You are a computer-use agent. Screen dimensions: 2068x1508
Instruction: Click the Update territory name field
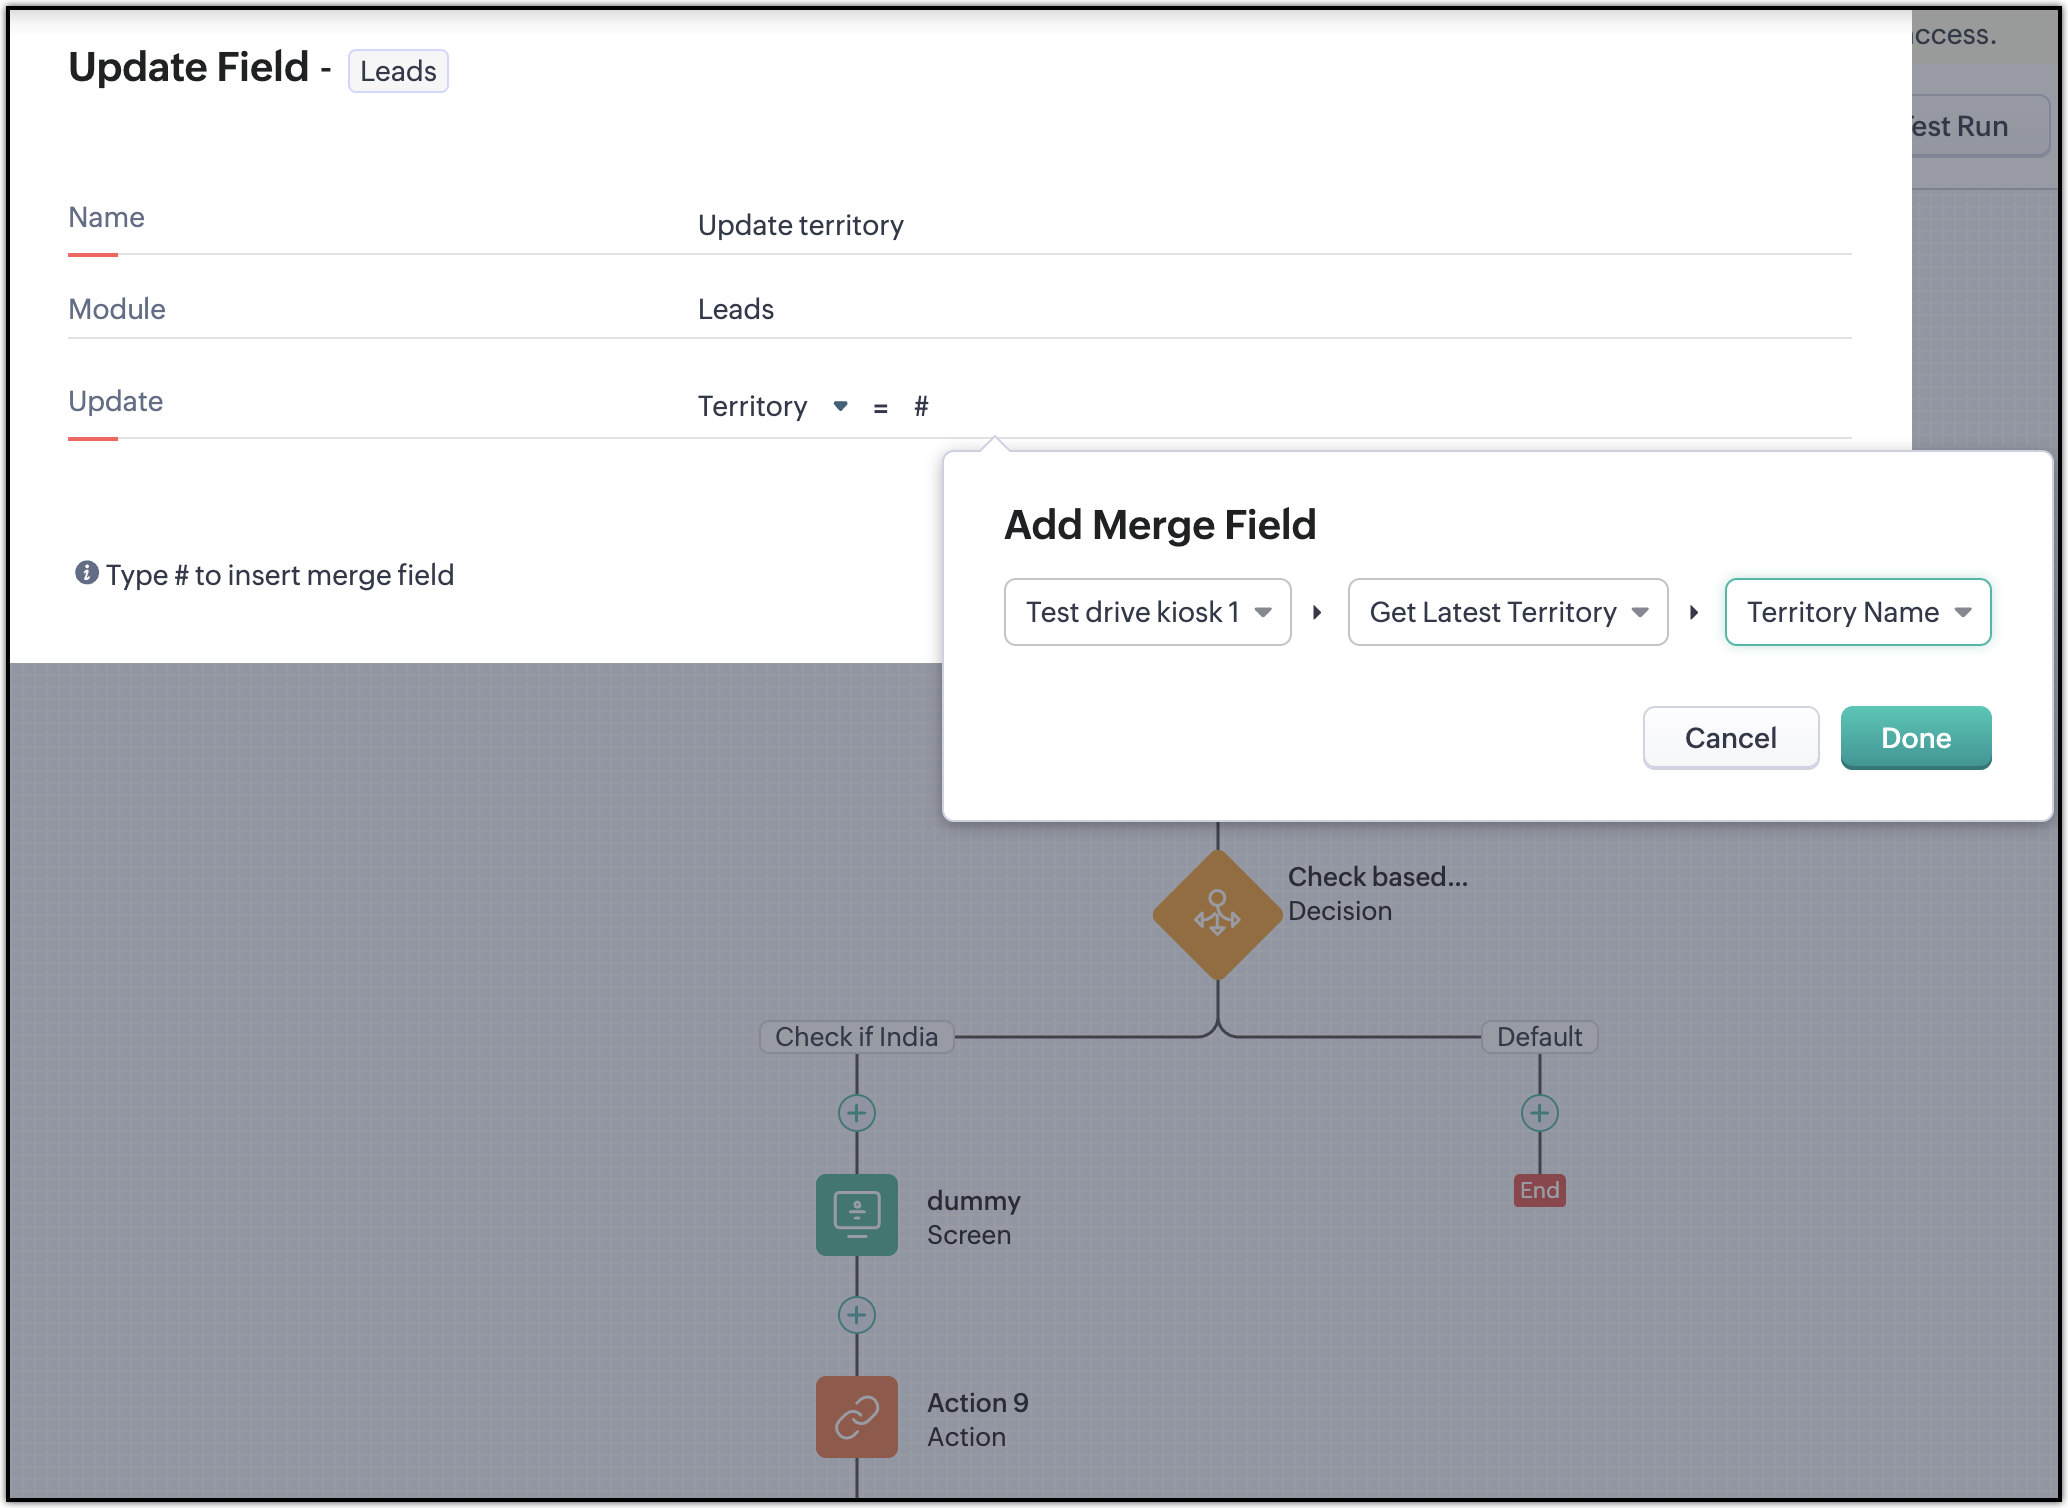pyautogui.click(x=800, y=226)
